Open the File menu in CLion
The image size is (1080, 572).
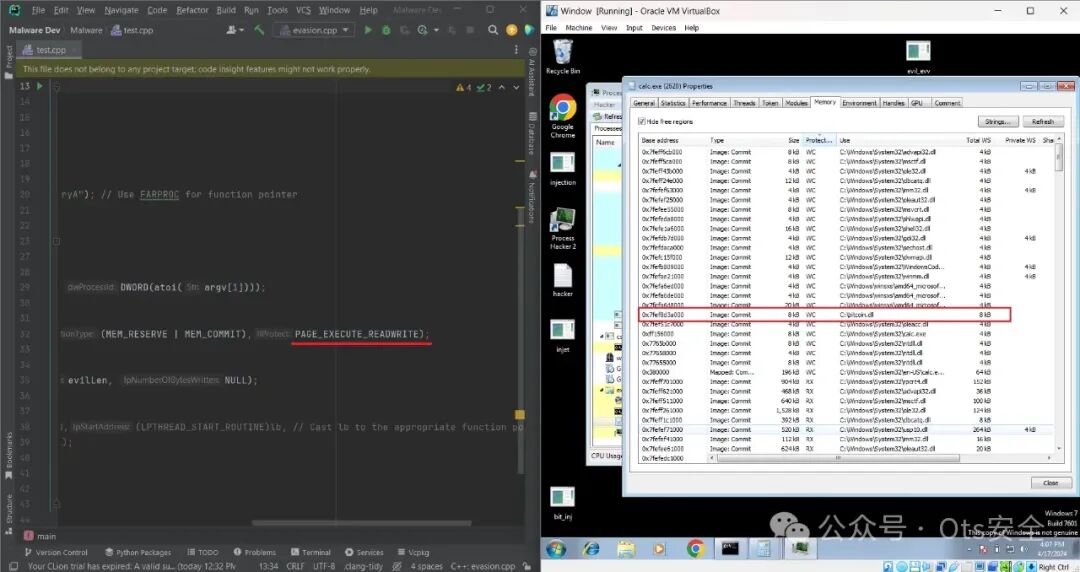tap(39, 10)
